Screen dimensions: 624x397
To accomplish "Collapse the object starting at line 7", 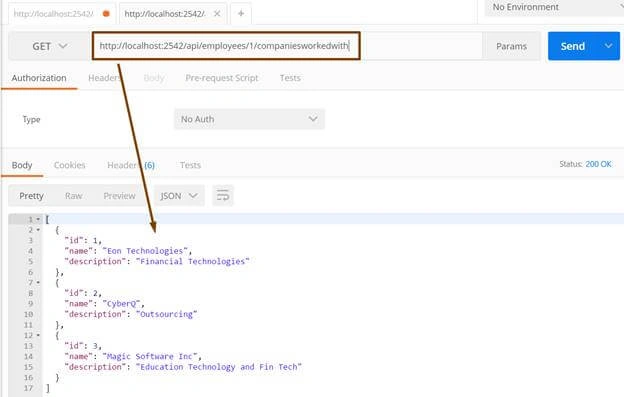I will tap(38, 282).
